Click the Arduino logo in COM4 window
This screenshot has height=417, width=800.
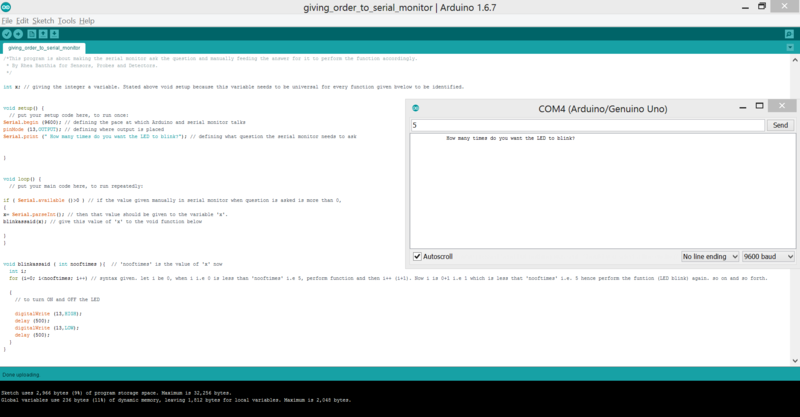415,107
